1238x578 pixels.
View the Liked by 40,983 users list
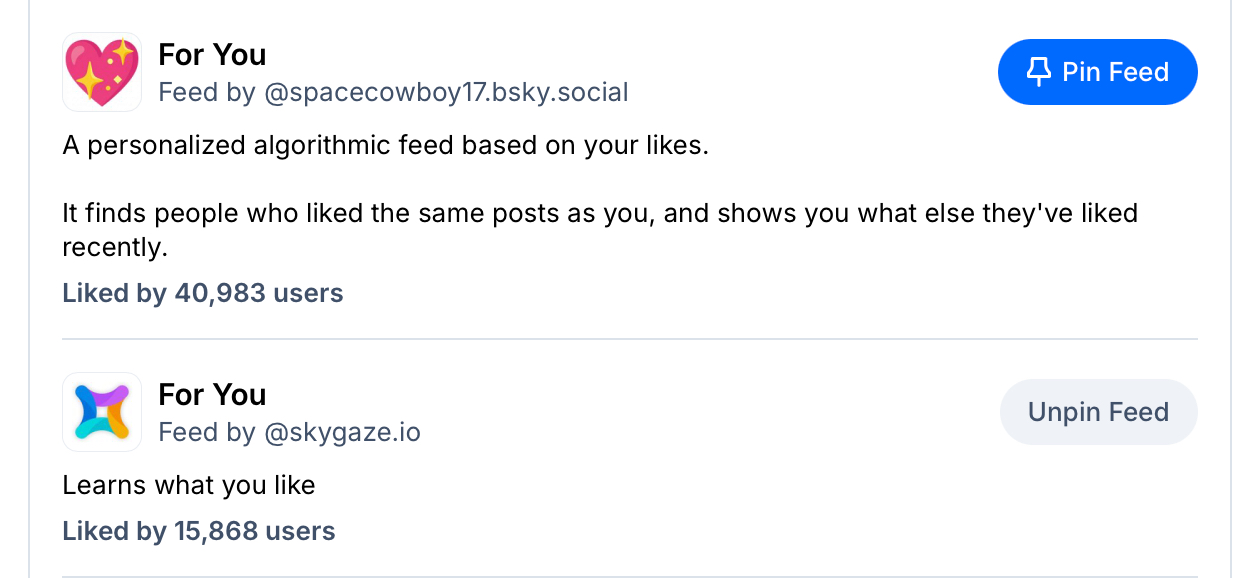tap(203, 293)
